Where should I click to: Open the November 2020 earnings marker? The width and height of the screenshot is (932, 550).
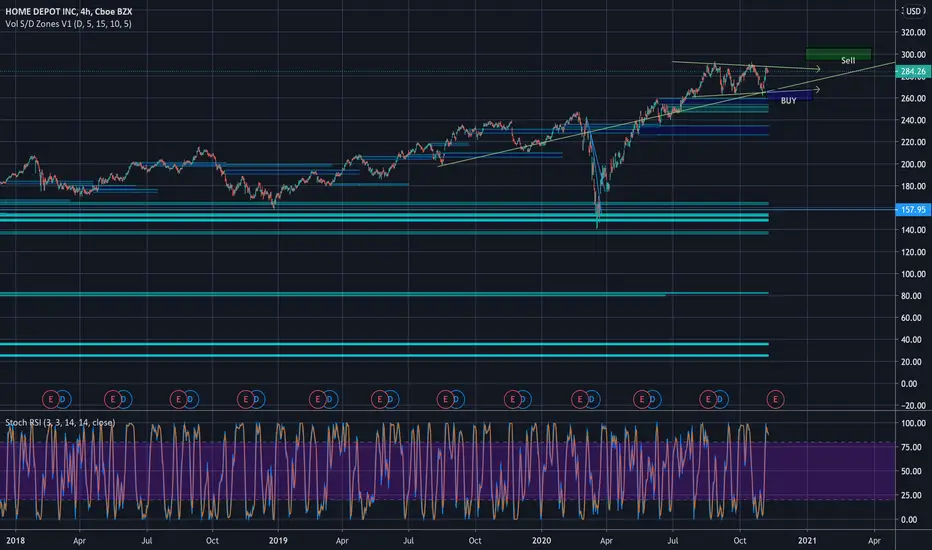pos(775,399)
